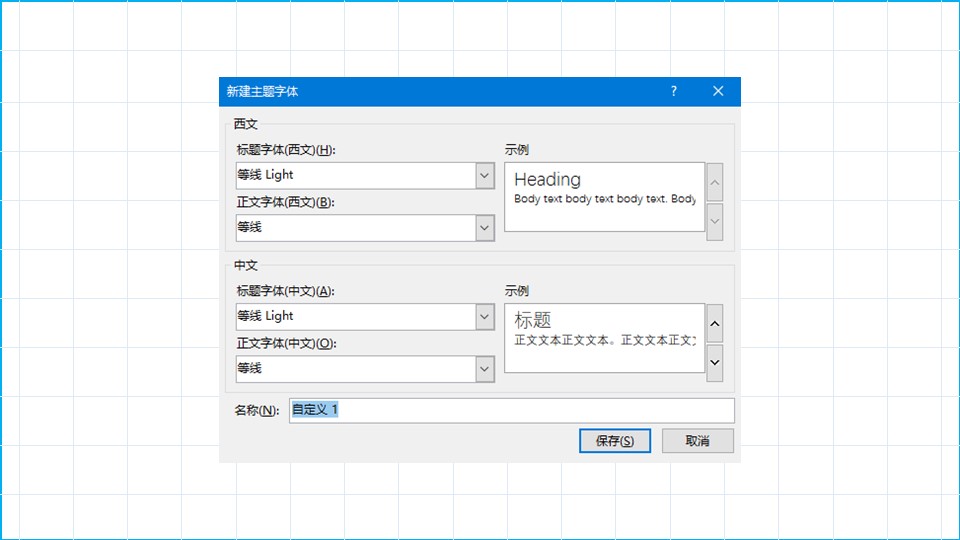Image resolution: width=960 pixels, height=540 pixels.
Task: Click the 标题 sample text in Chinese preview
Action: [533, 320]
